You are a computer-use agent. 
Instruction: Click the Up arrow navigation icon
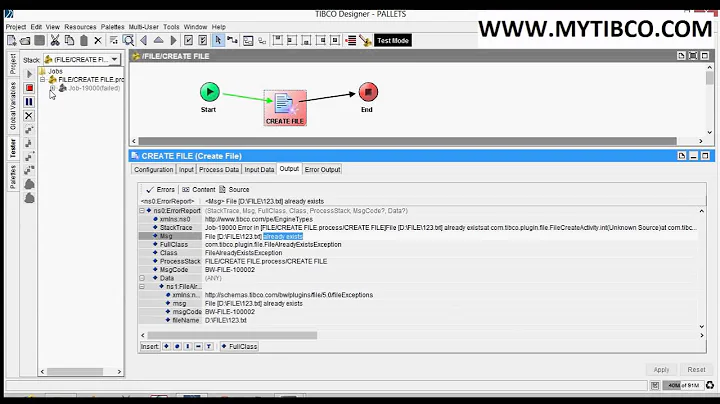[158, 40]
